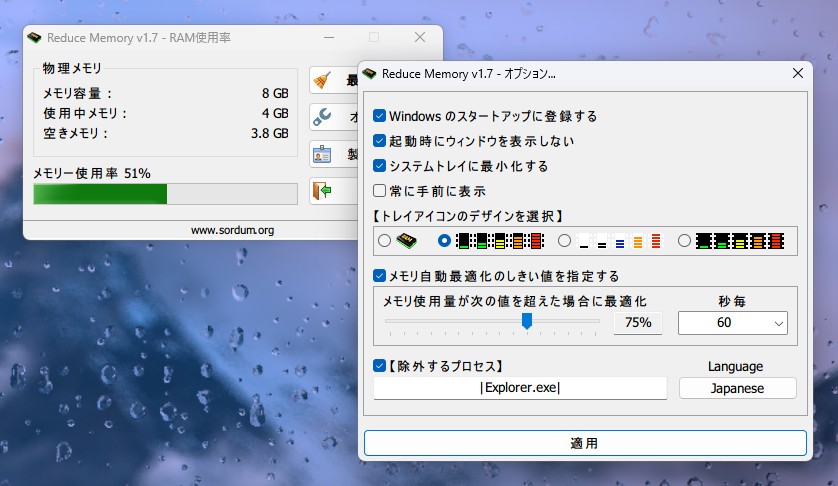Click the exit door button icon
The height and width of the screenshot is (486, 838).
[322, 190]
